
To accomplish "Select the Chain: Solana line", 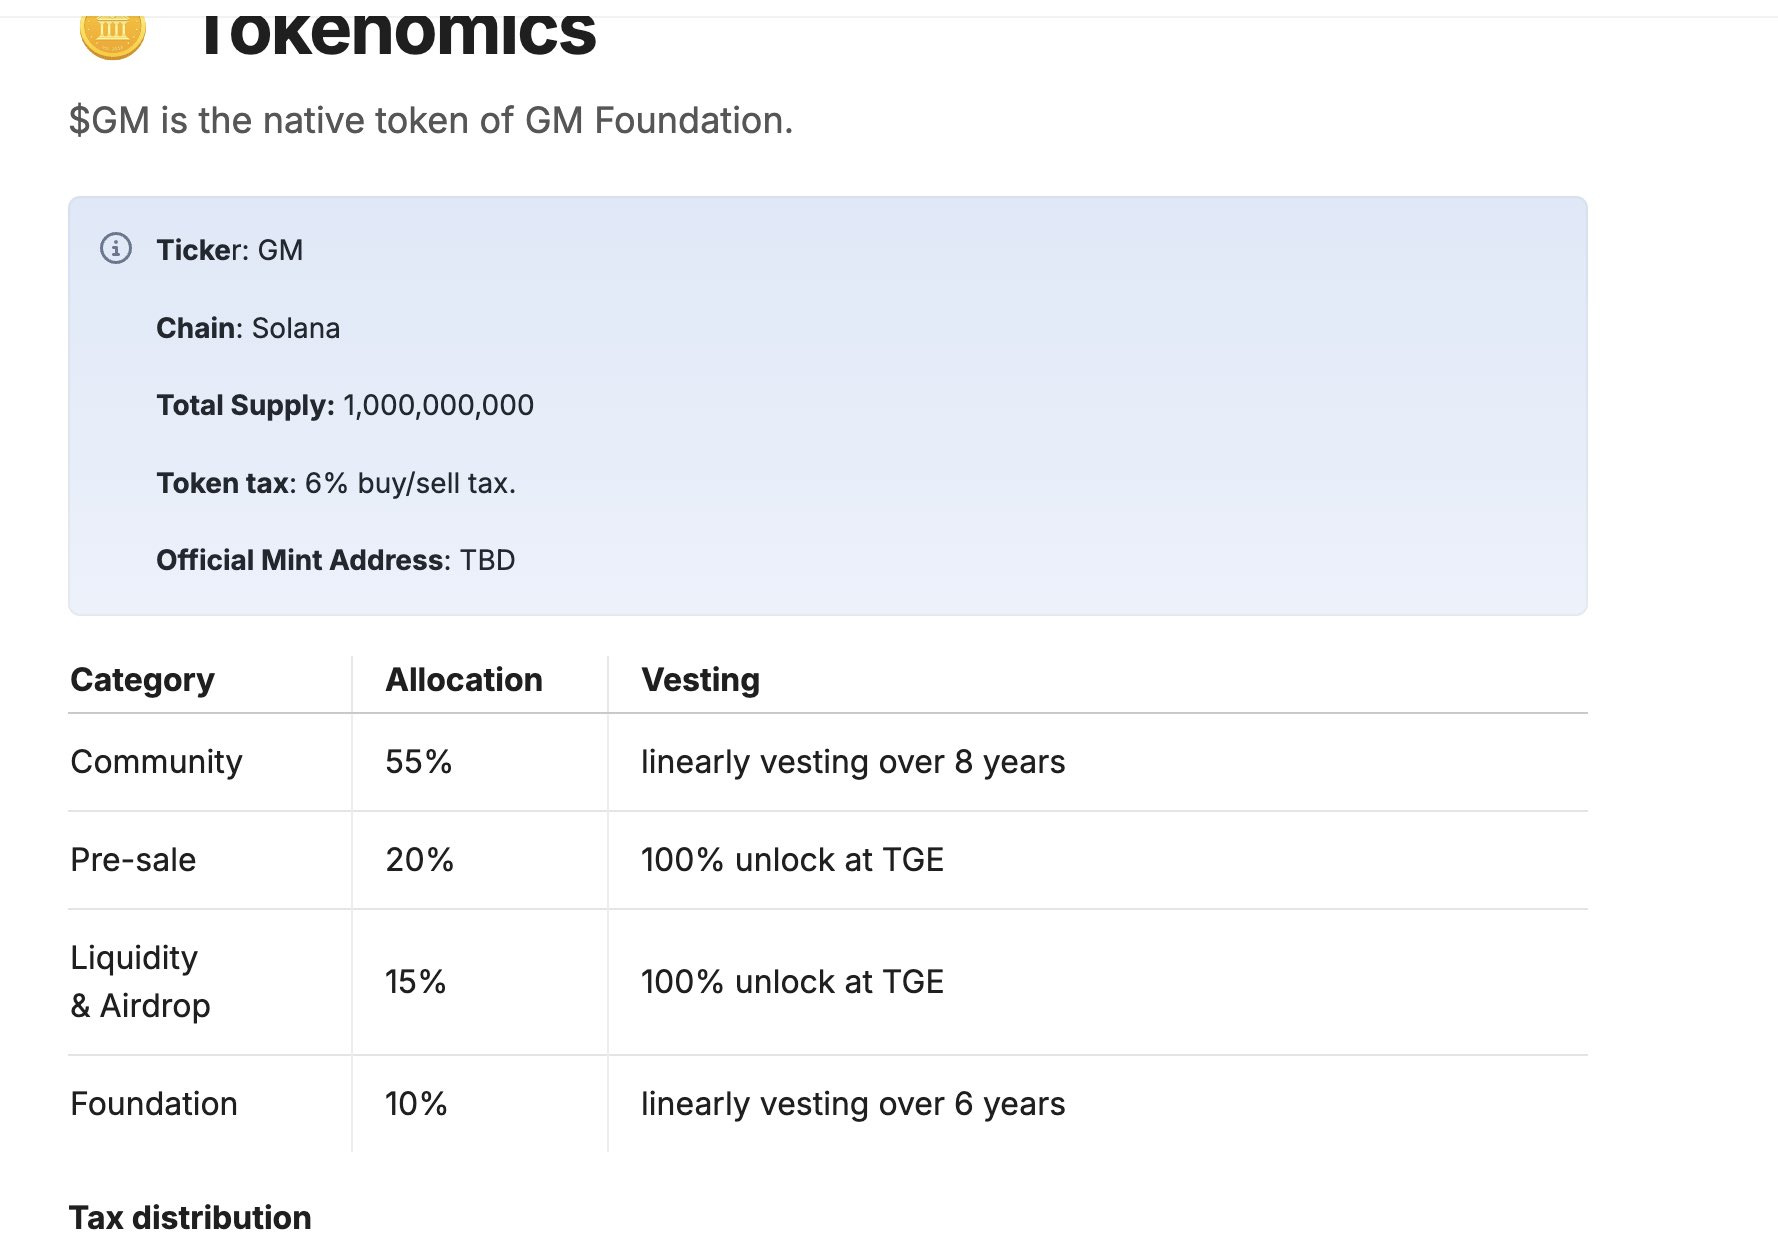I will (x=248, y=328).
